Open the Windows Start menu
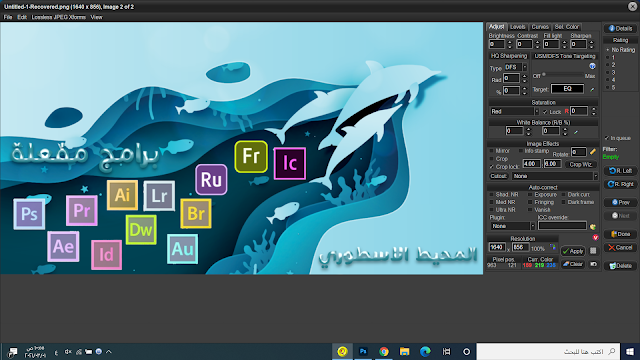This screenshot has width=640, height=360. tap(630, 351)
